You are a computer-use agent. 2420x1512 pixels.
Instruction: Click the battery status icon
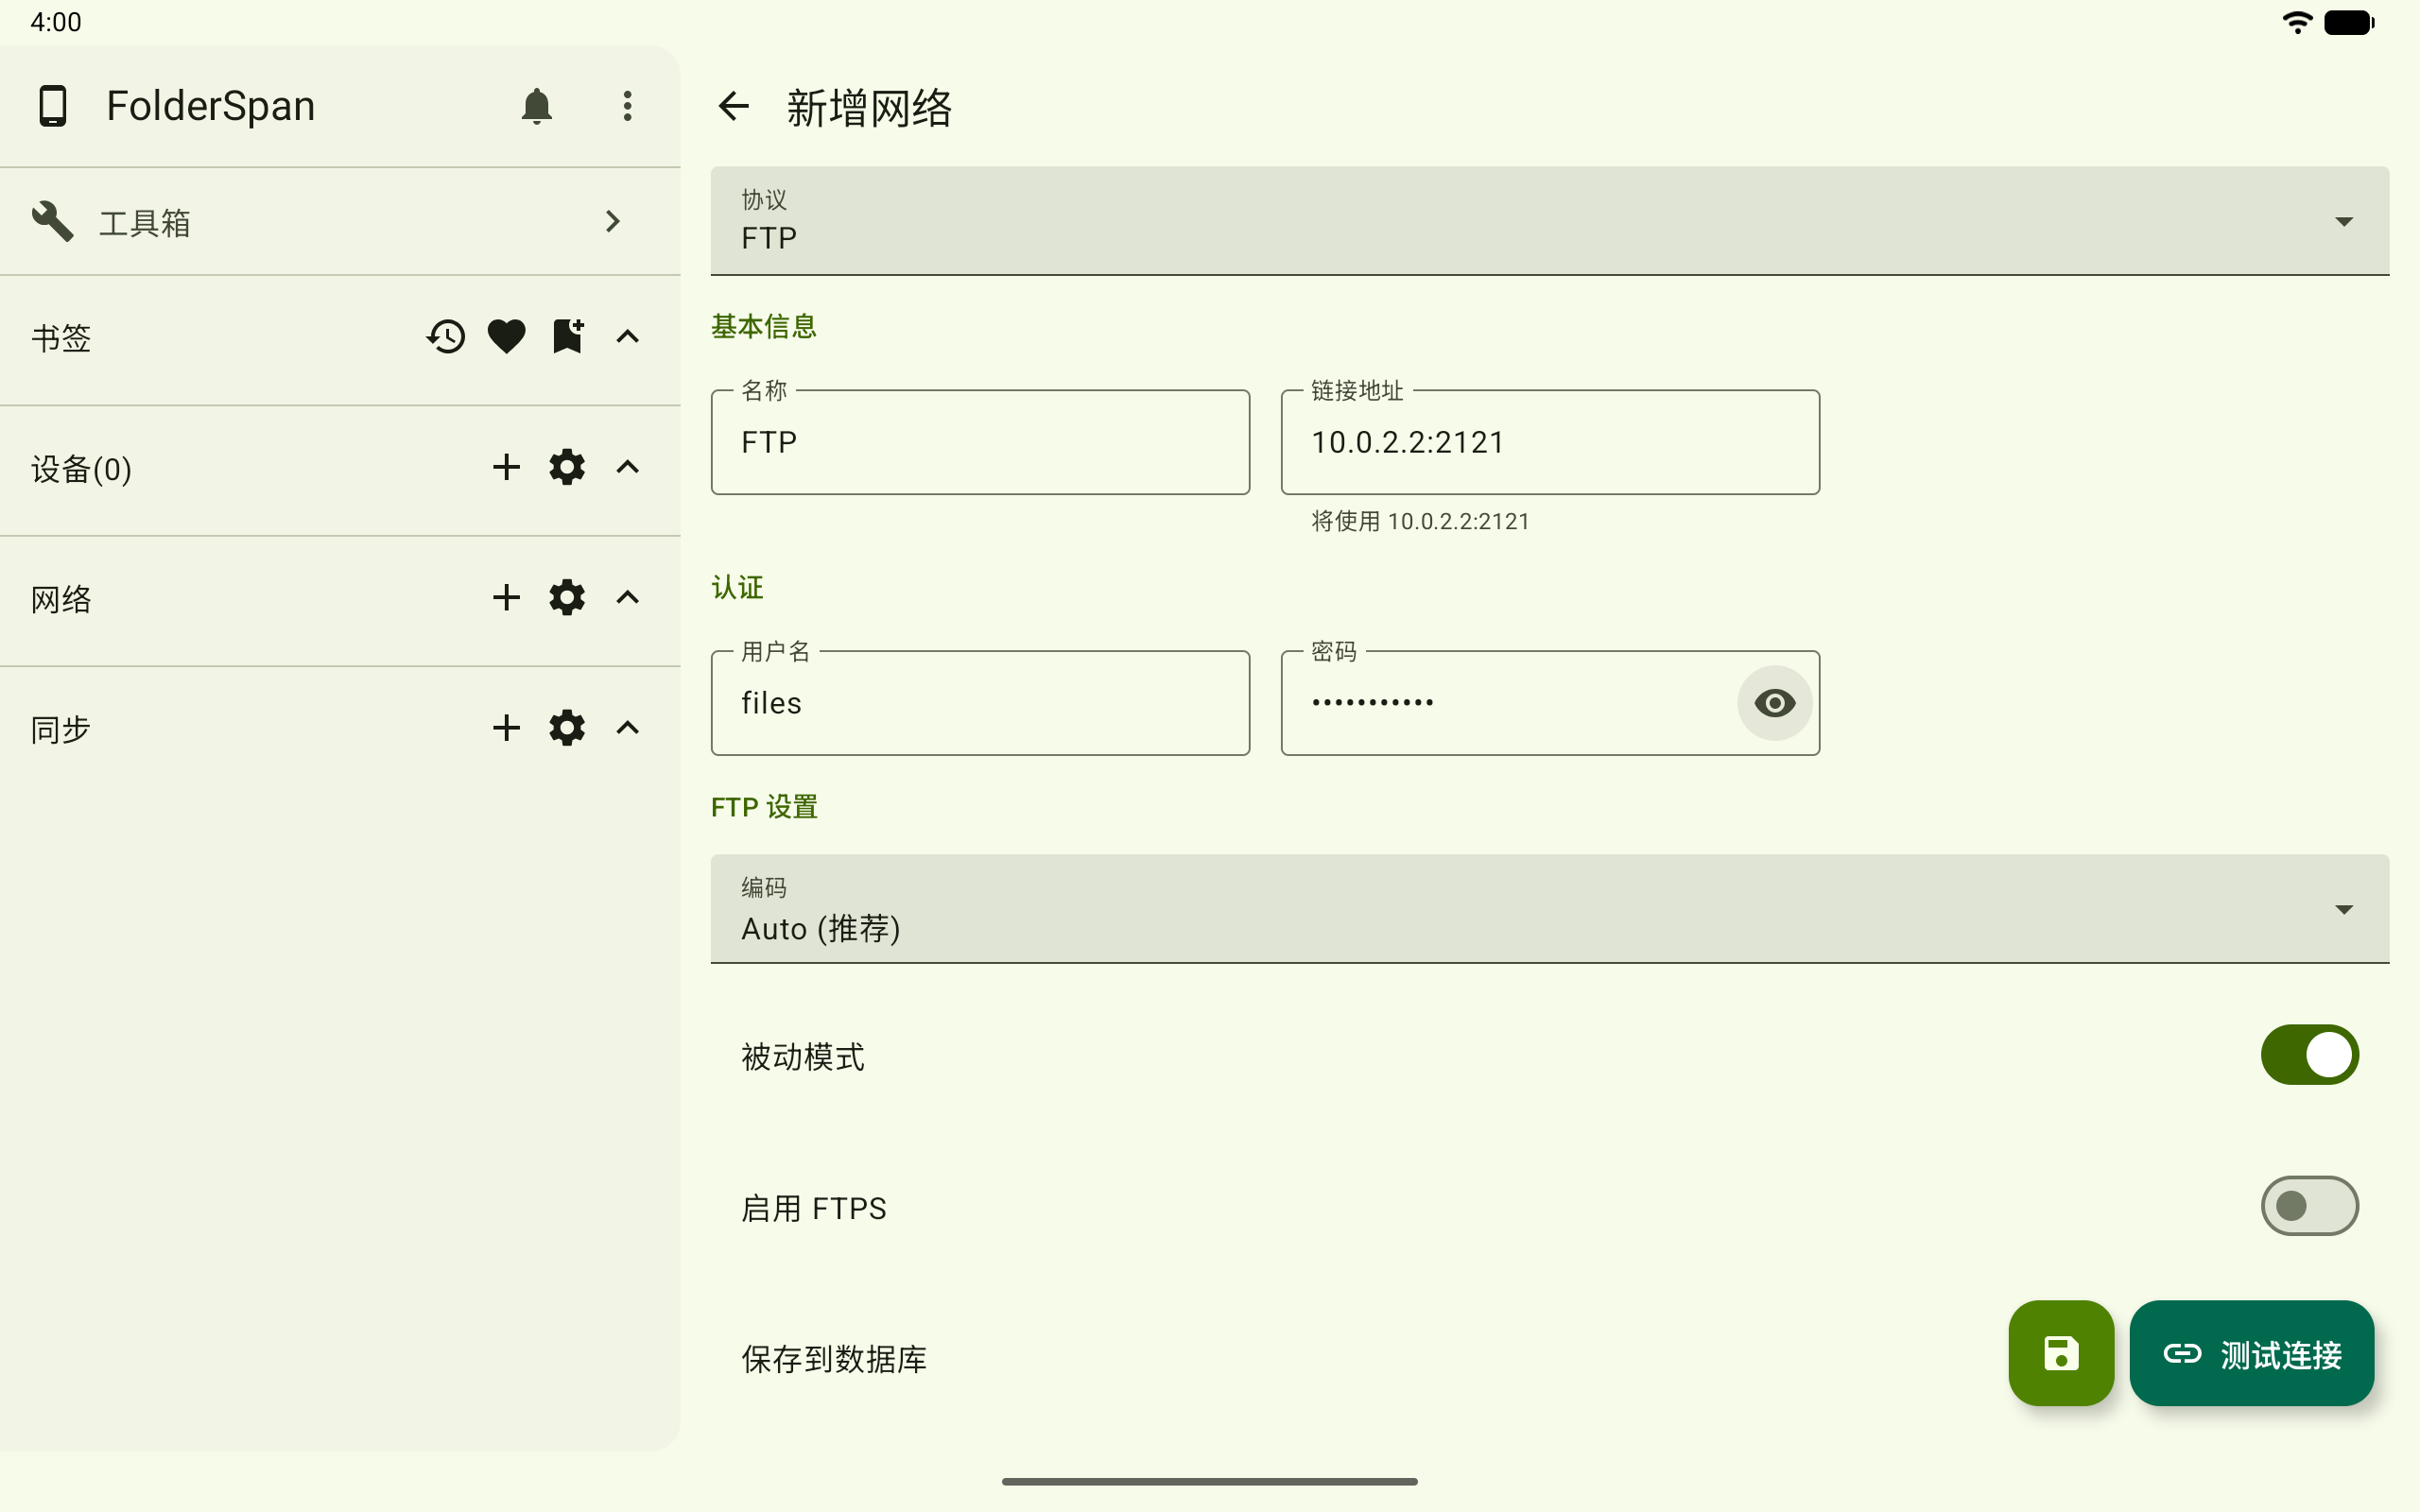click(x=2349, y=22)
